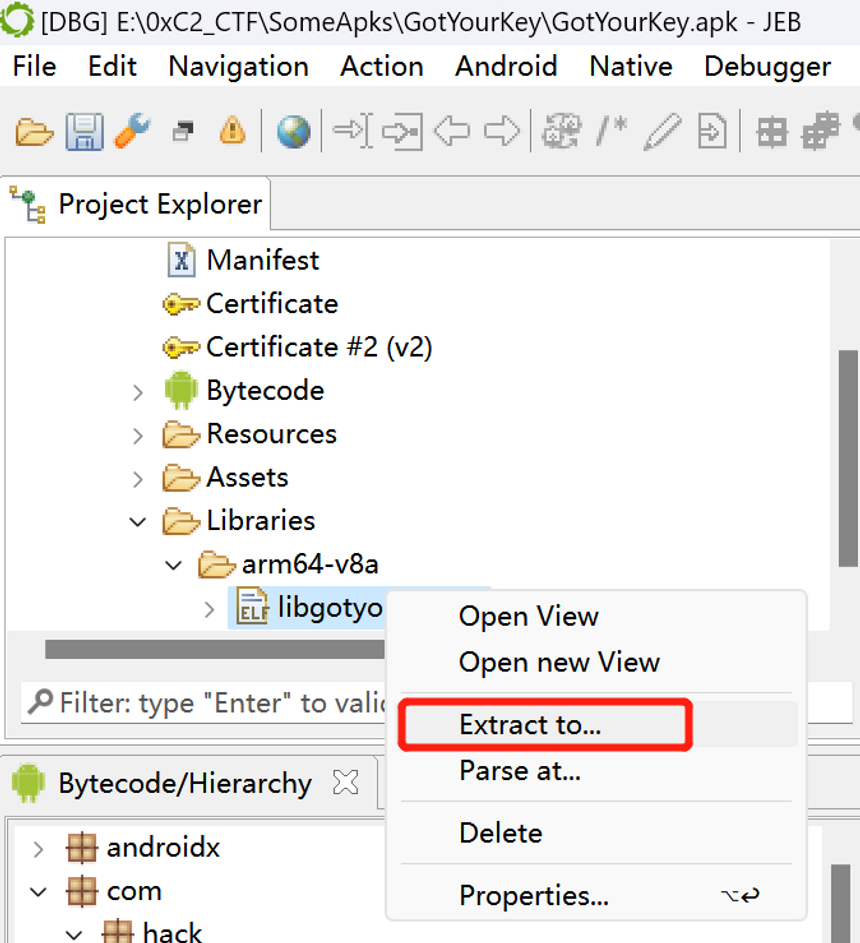Viewport: 860px width, 943px height.
Task: Expand the libgotyo ELF library node
Action: 208,608
